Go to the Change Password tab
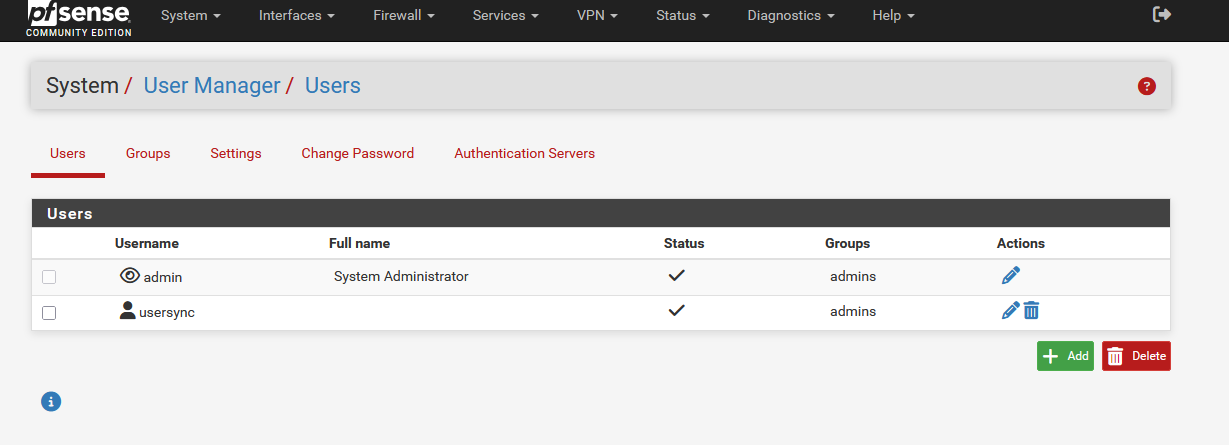The height and width of the screenshot is (445, 1229). tap(358, 154)
